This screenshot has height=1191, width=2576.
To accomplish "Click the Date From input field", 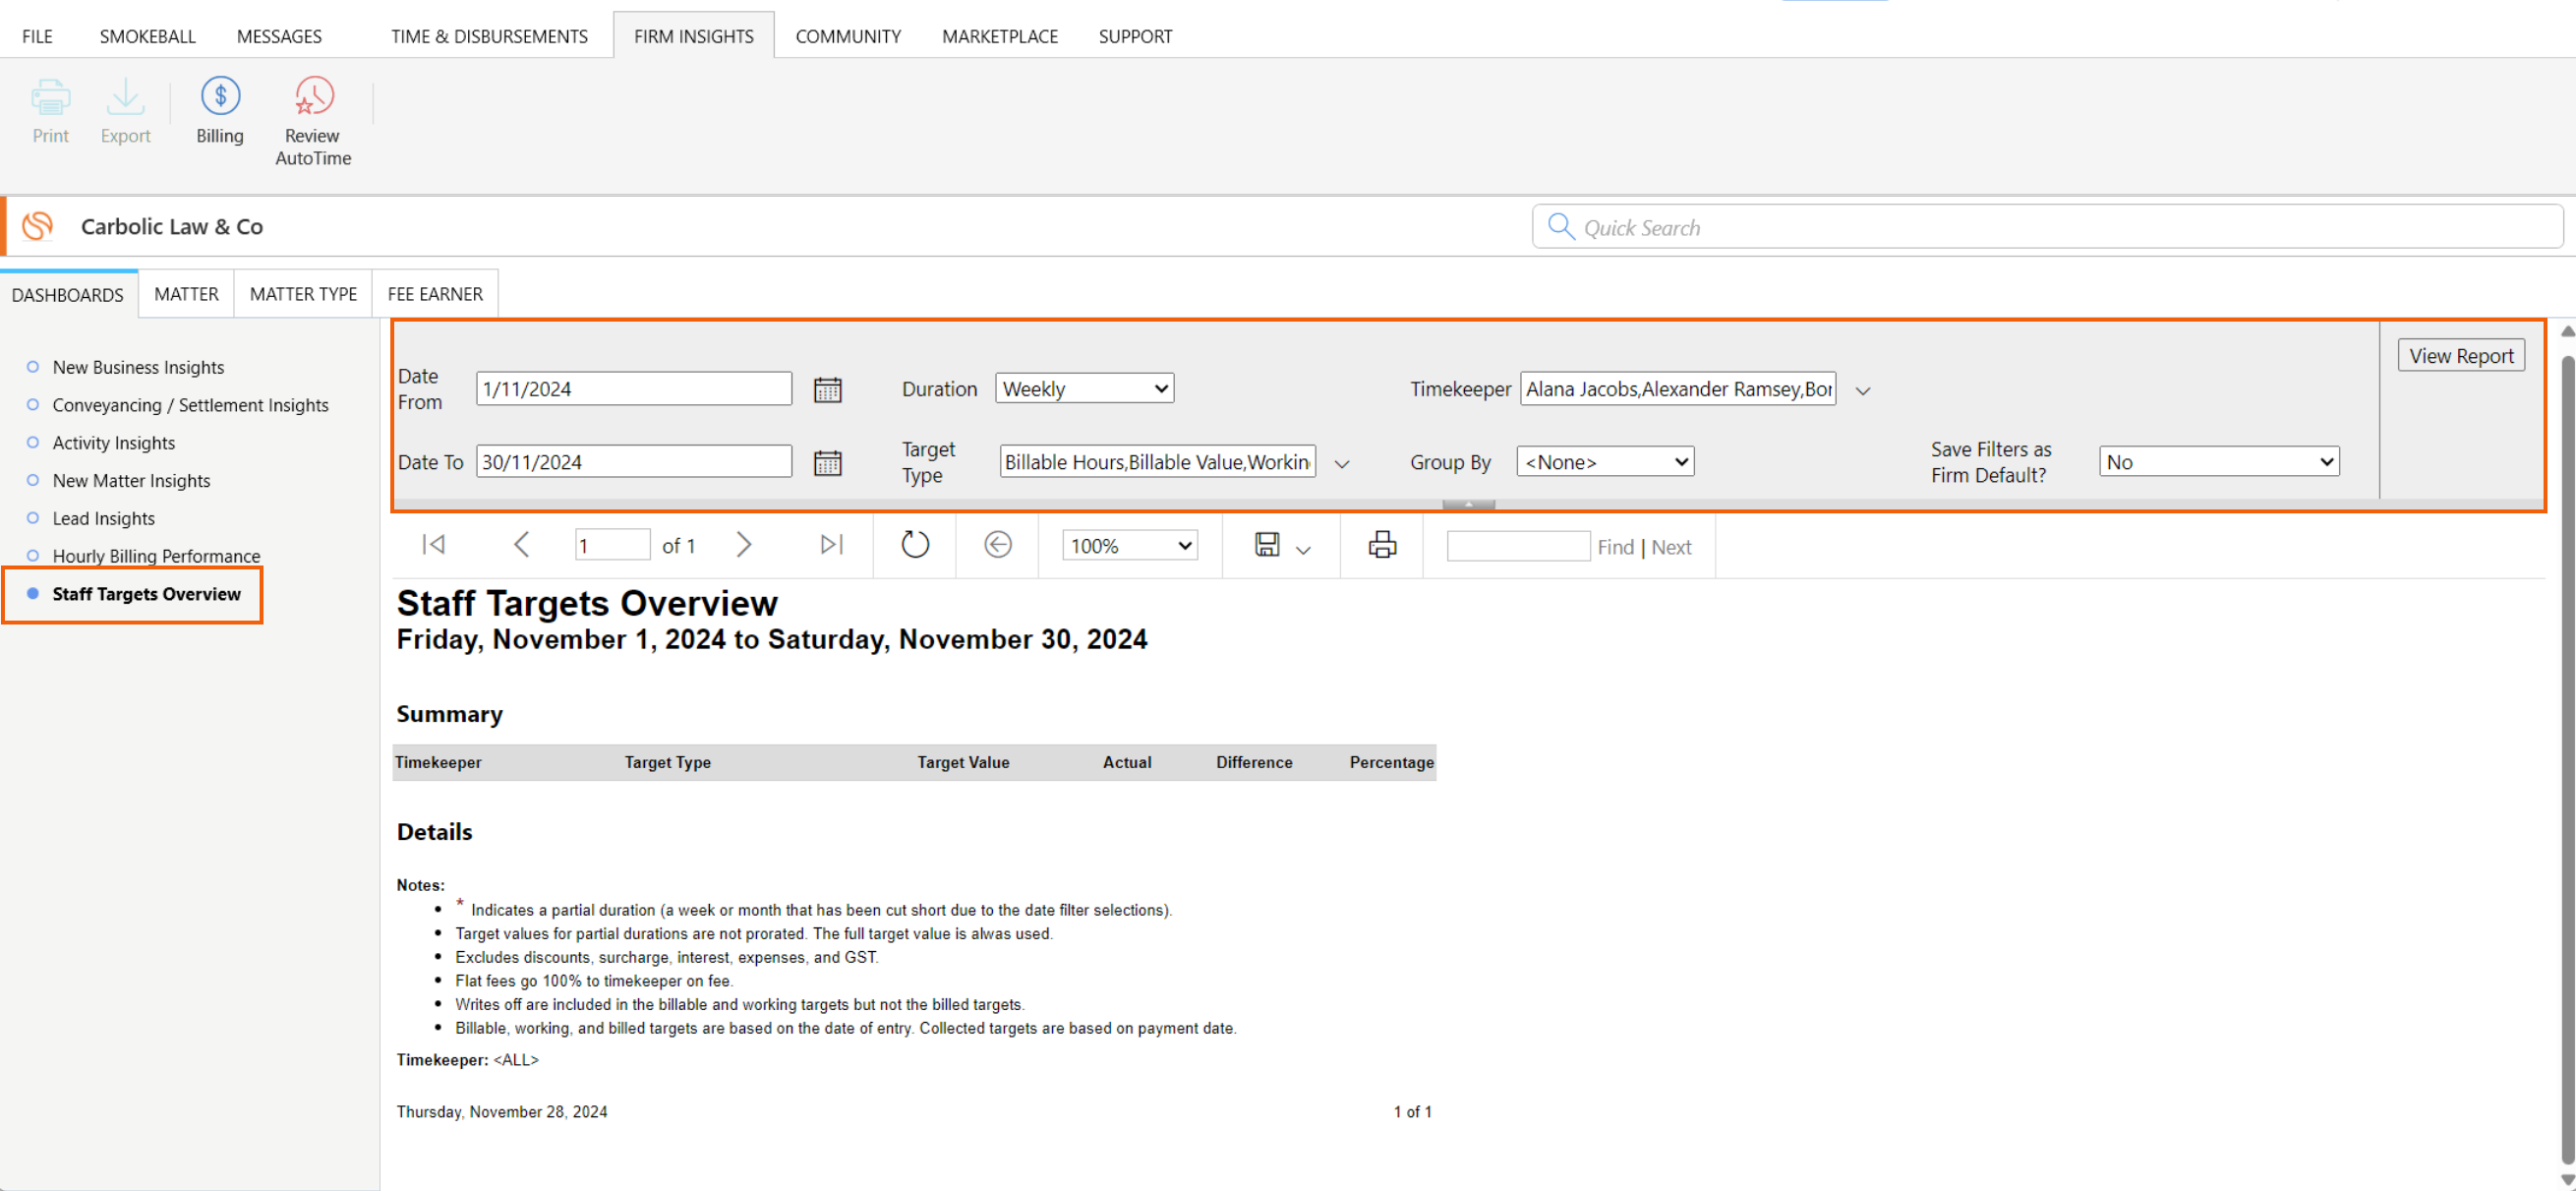I will pos(634,389).
